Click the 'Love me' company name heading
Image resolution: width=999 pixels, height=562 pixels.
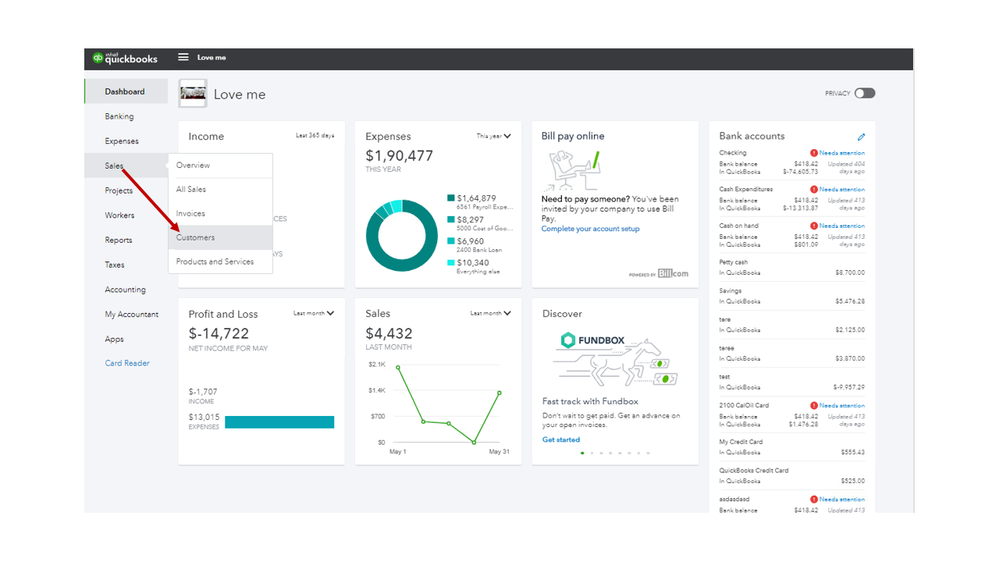click(240, 94)
